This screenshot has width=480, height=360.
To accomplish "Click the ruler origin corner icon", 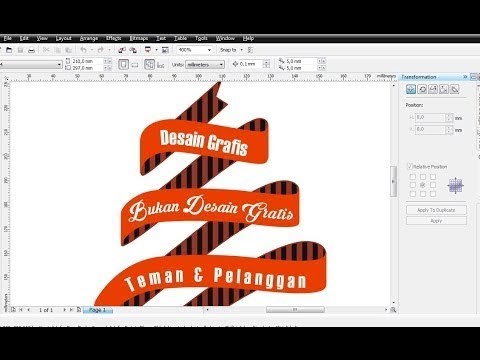I will click(6, 79).
